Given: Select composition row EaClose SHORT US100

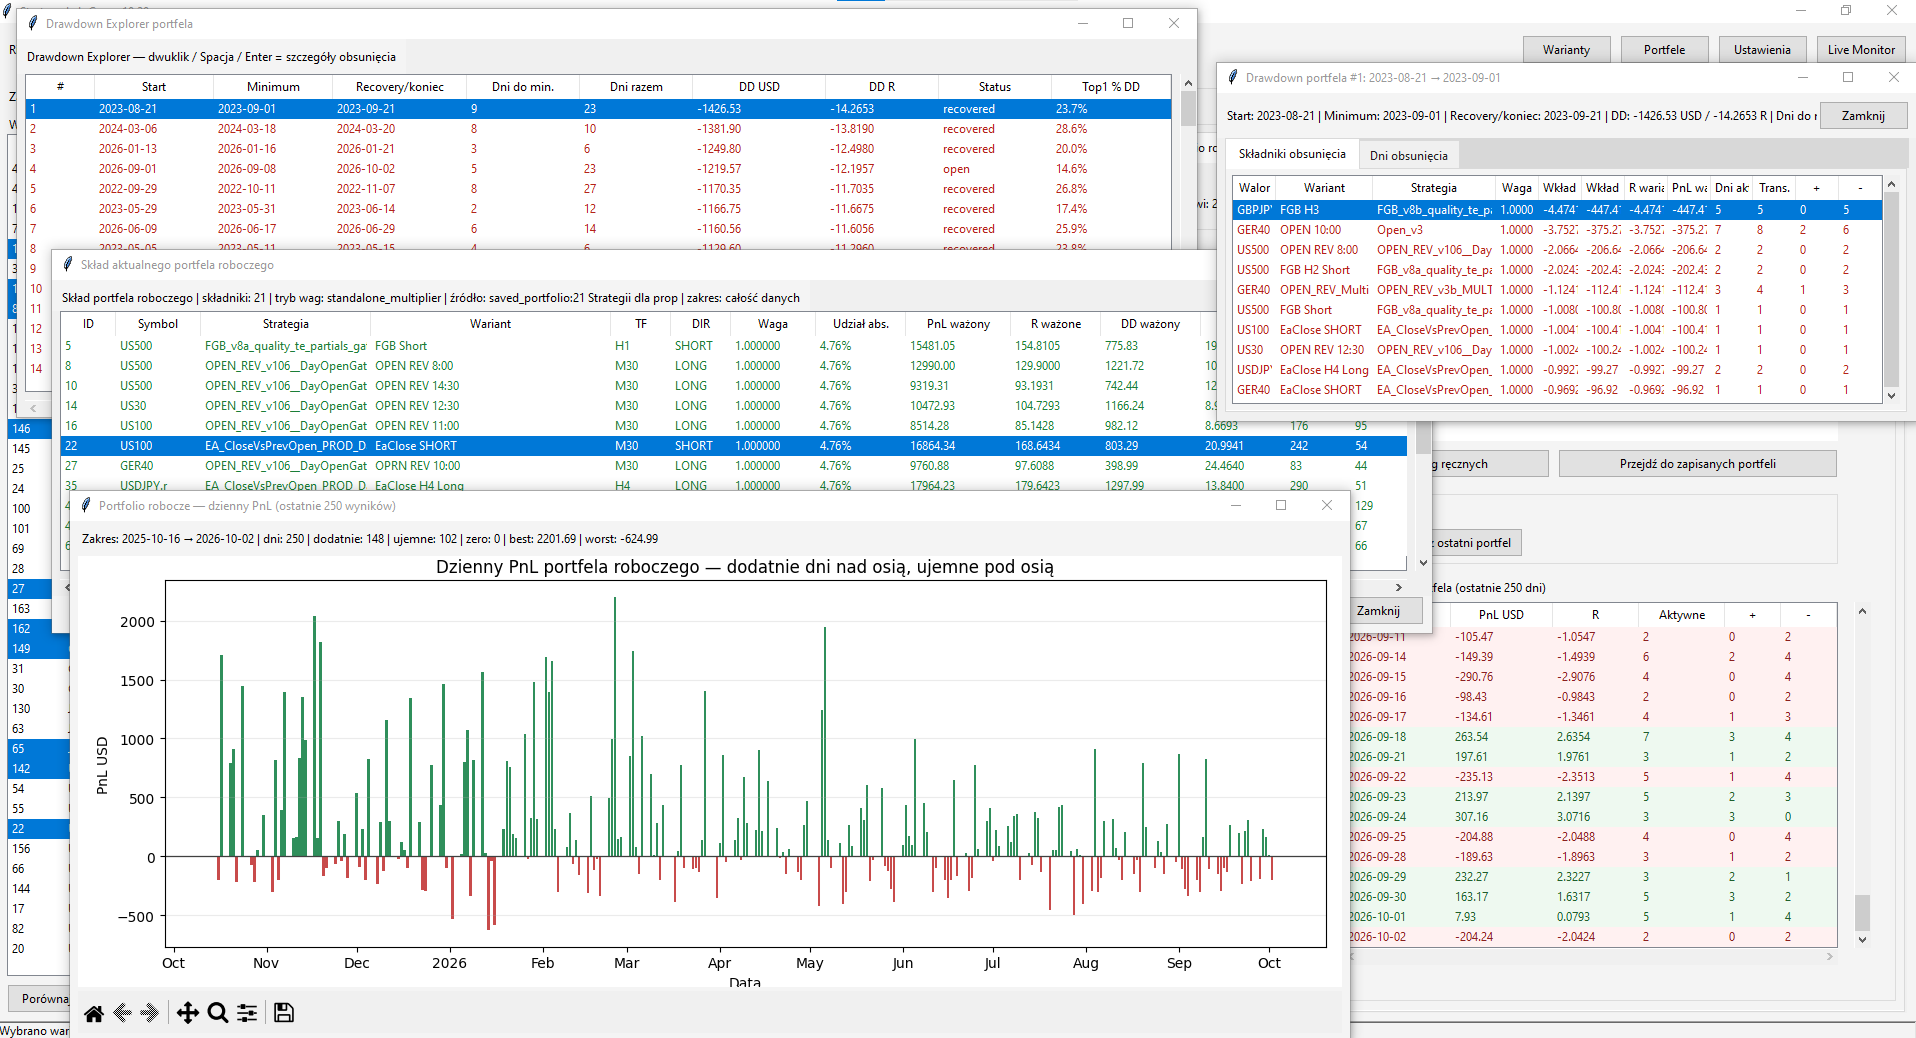Looking at the screenshot, I should coord(733,446).
